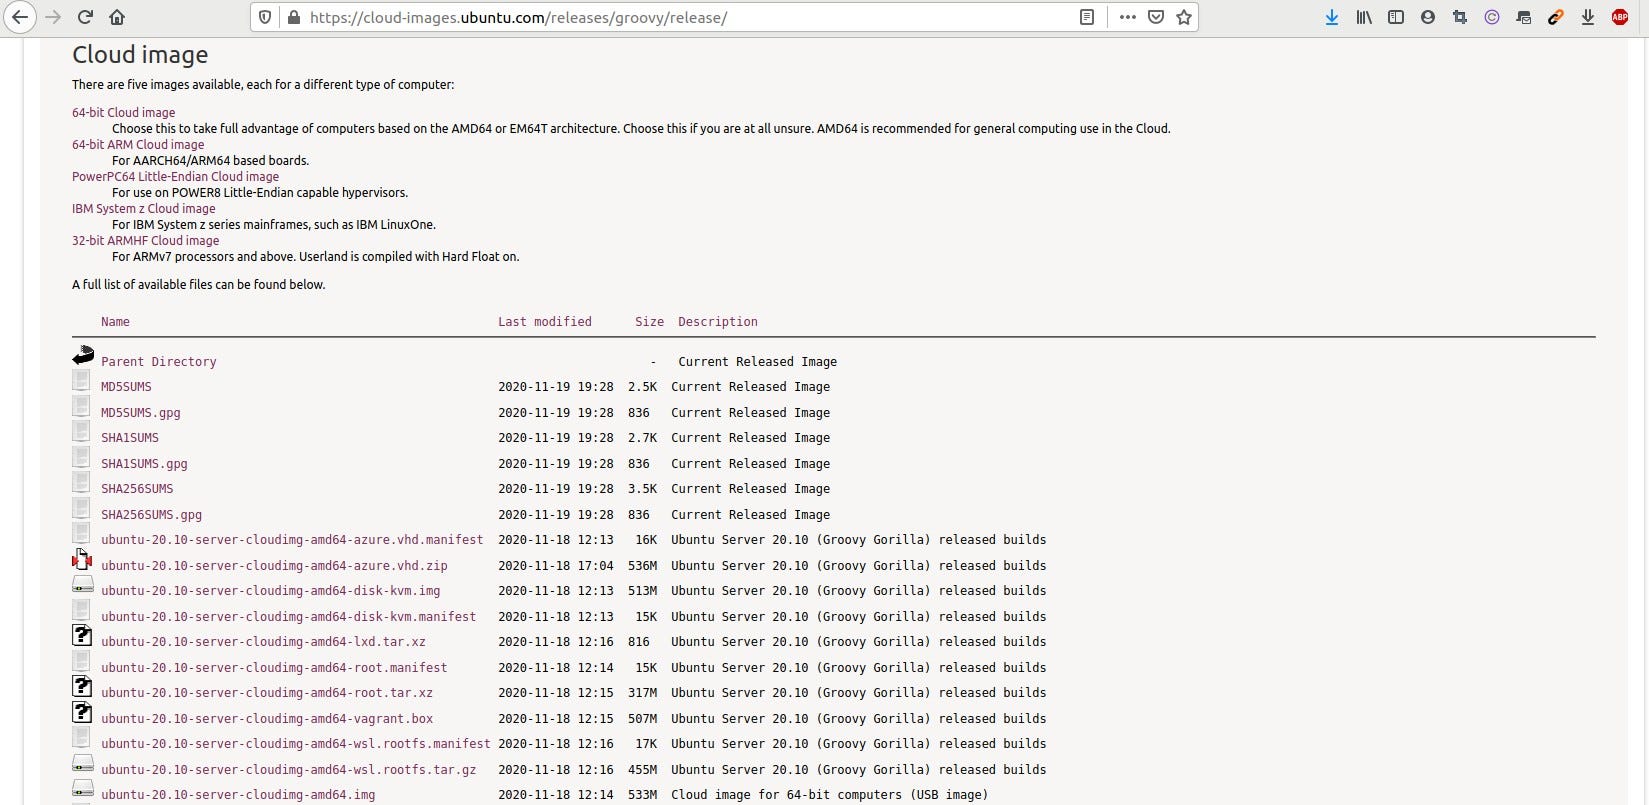Click the disk icon beside disk-kvm.img

tap(83, 584)
